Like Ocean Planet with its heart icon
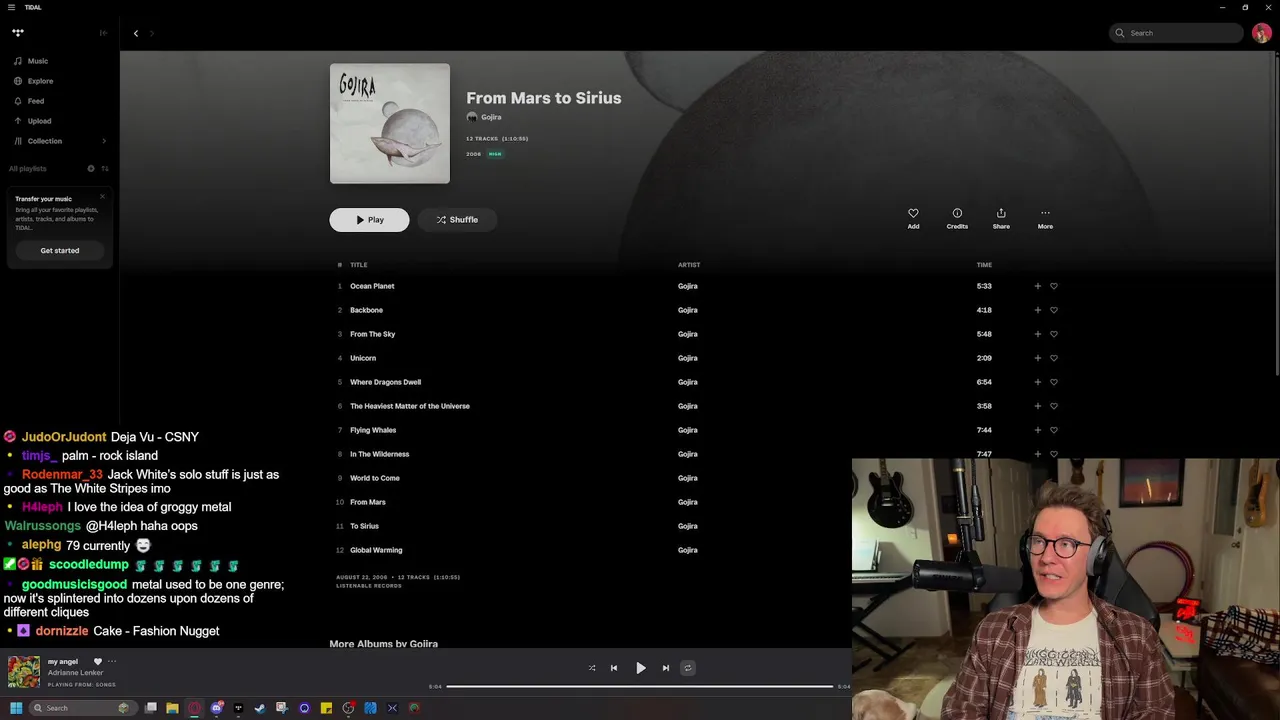1280x720 pixels. coord(1054,286)
